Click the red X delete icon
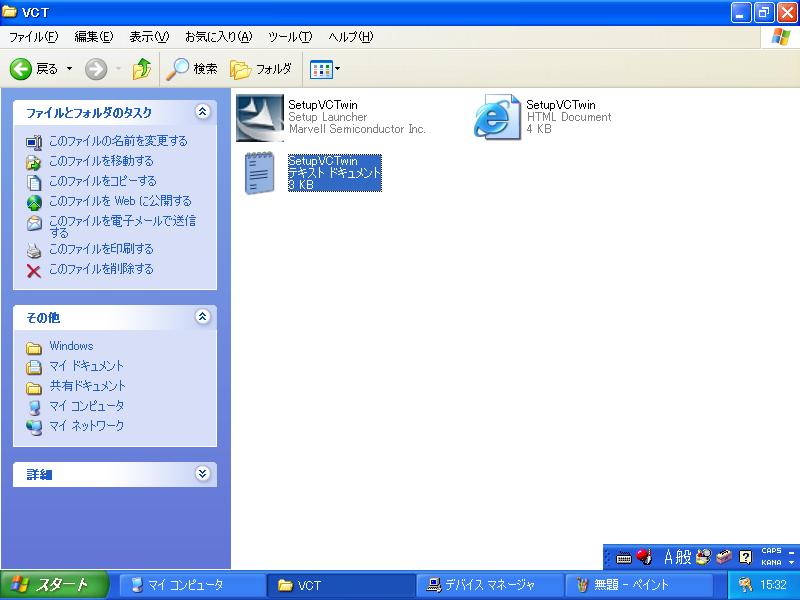The width and height of the screenshot is (800, 600). click(34, 270)
